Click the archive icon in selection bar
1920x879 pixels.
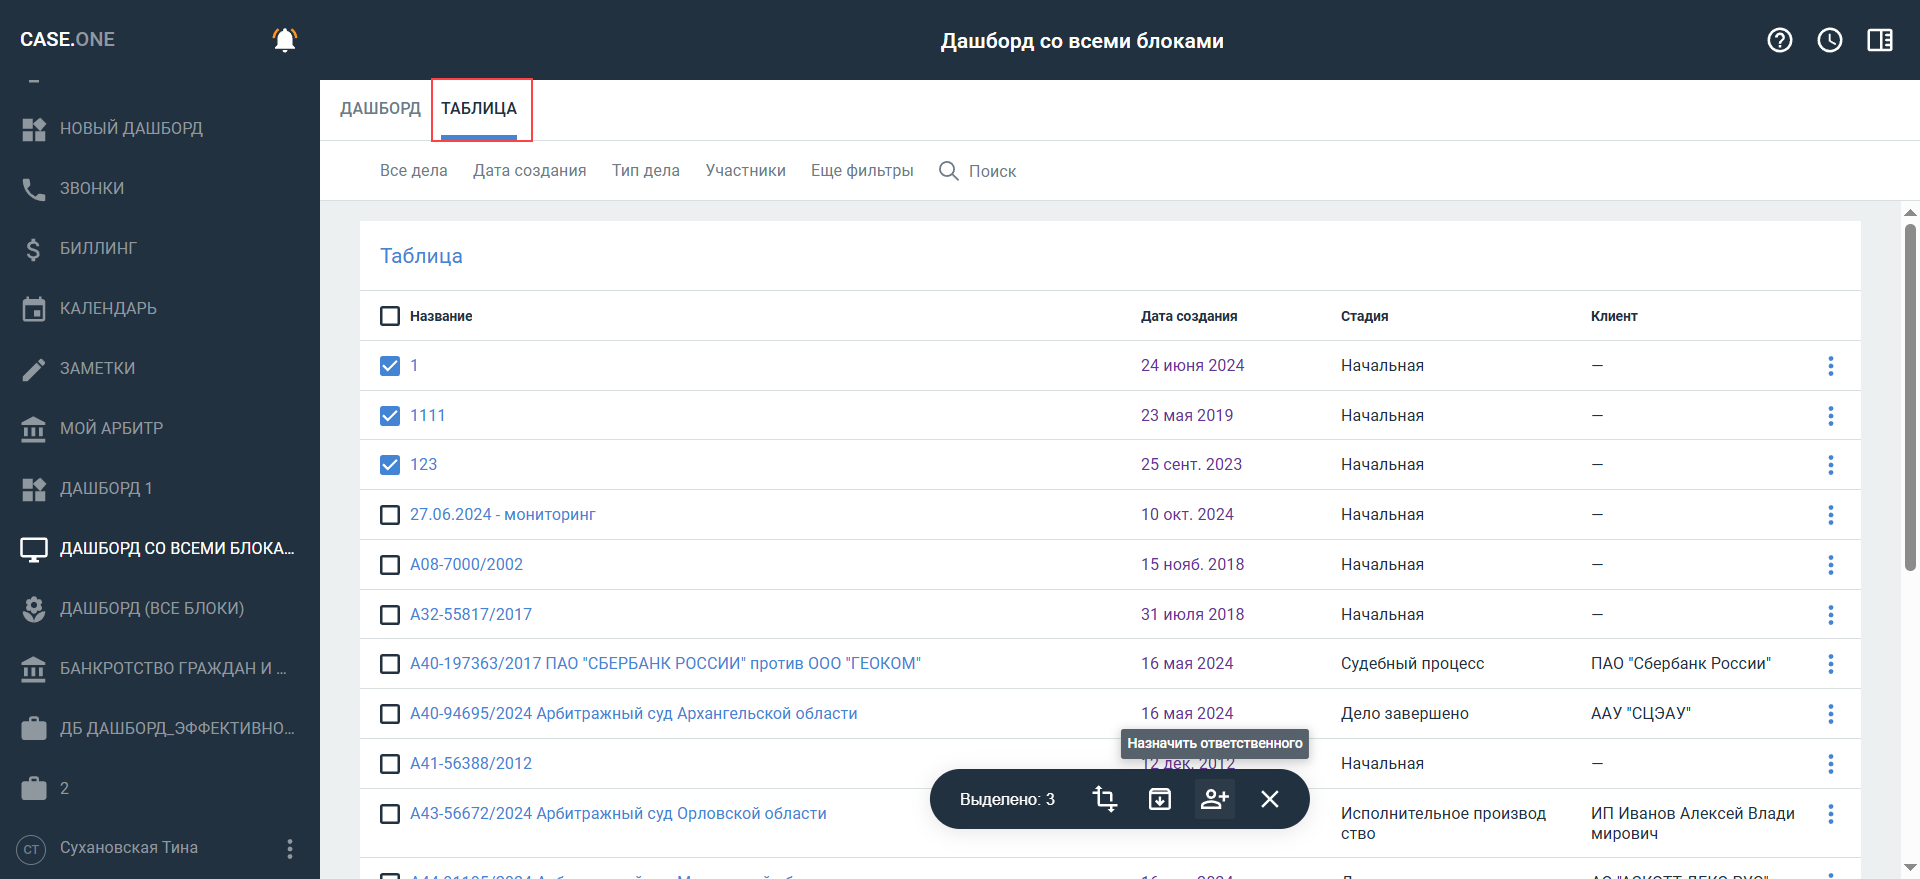[x=1160, y=799]
